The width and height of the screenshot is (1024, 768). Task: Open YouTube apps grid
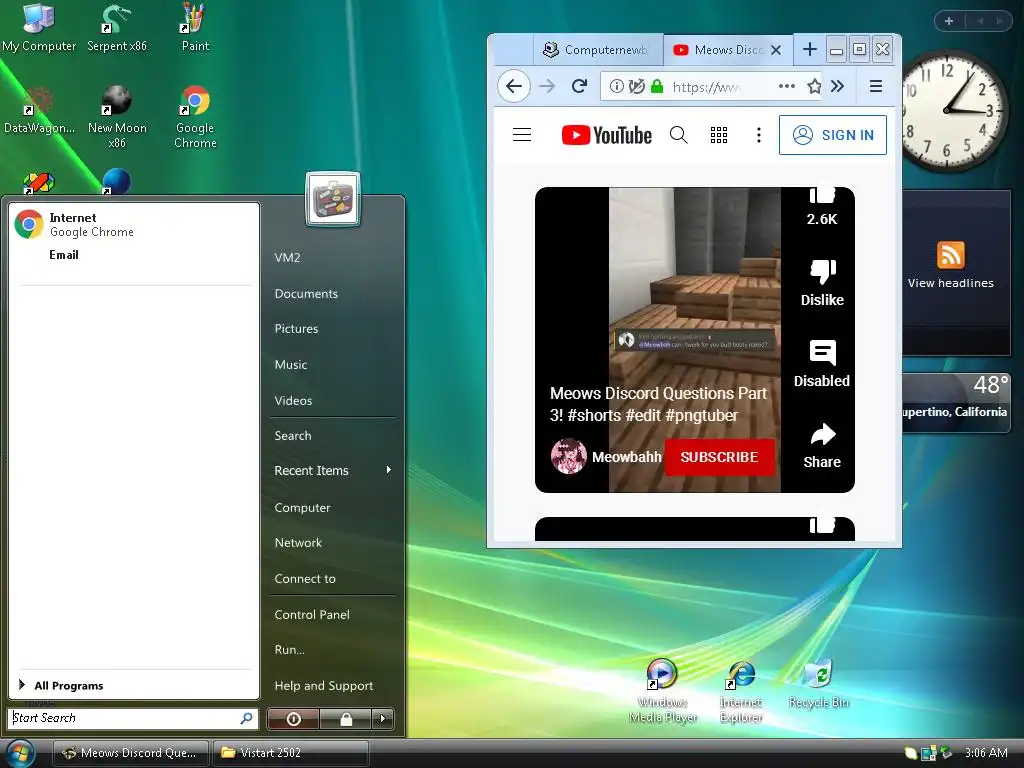(x=718, y=135)
